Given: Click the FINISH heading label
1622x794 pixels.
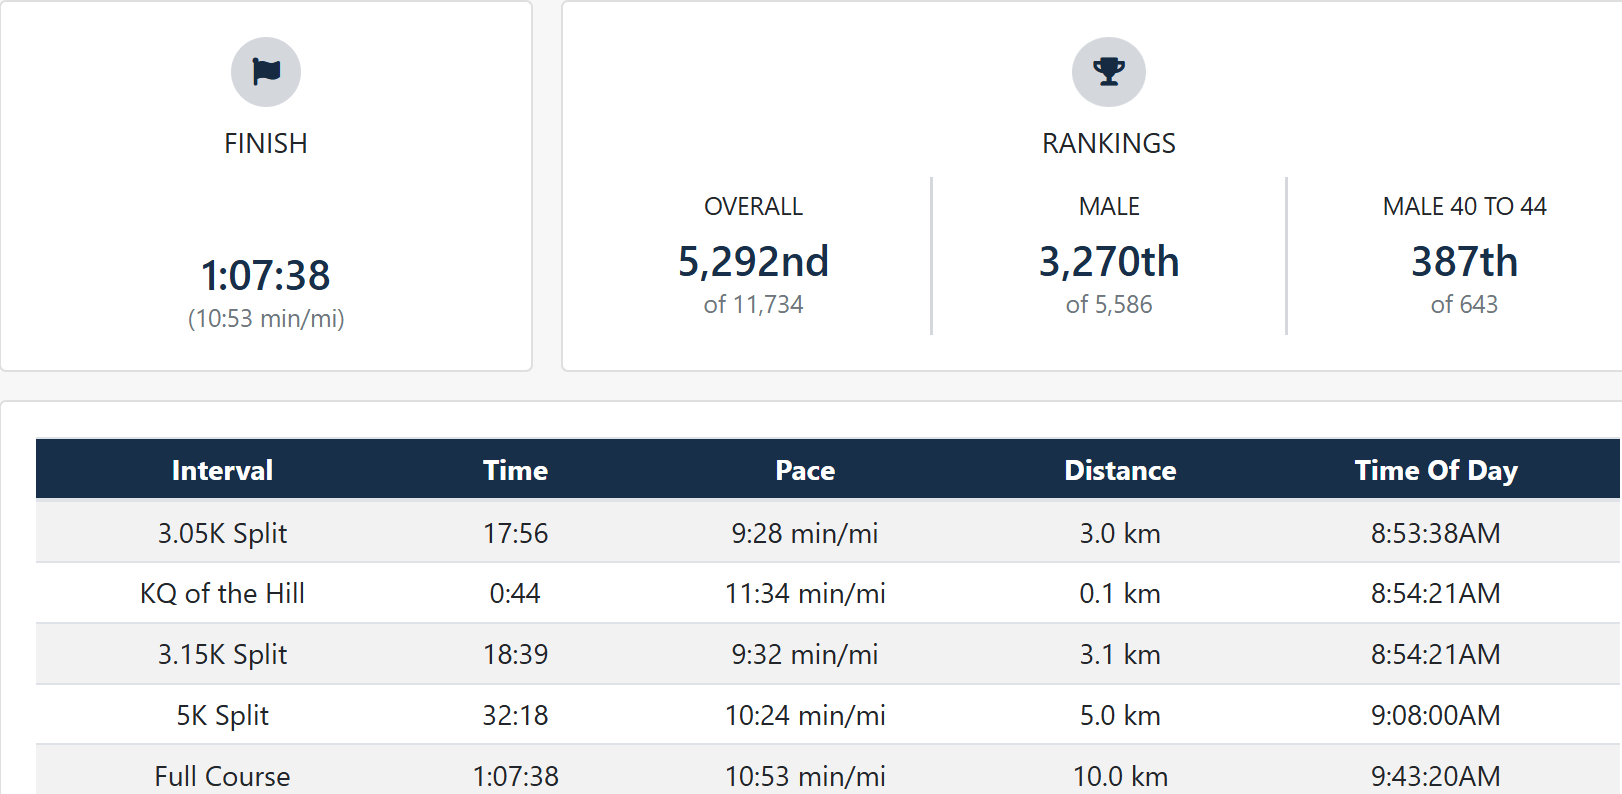Looking at the screenshot, I should [266, 144].
